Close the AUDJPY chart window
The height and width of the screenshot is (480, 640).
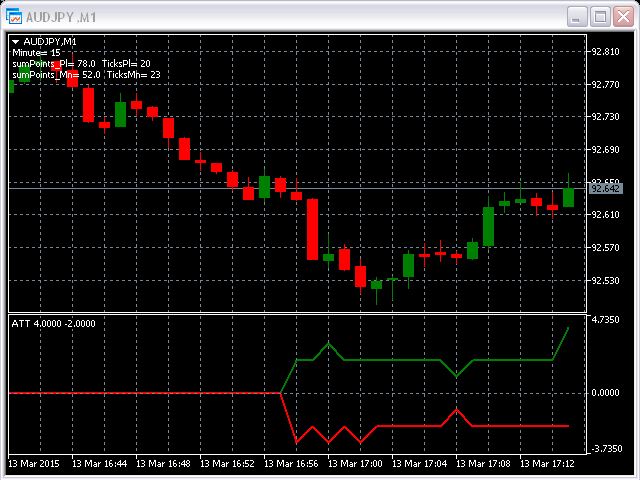point(622,16)
